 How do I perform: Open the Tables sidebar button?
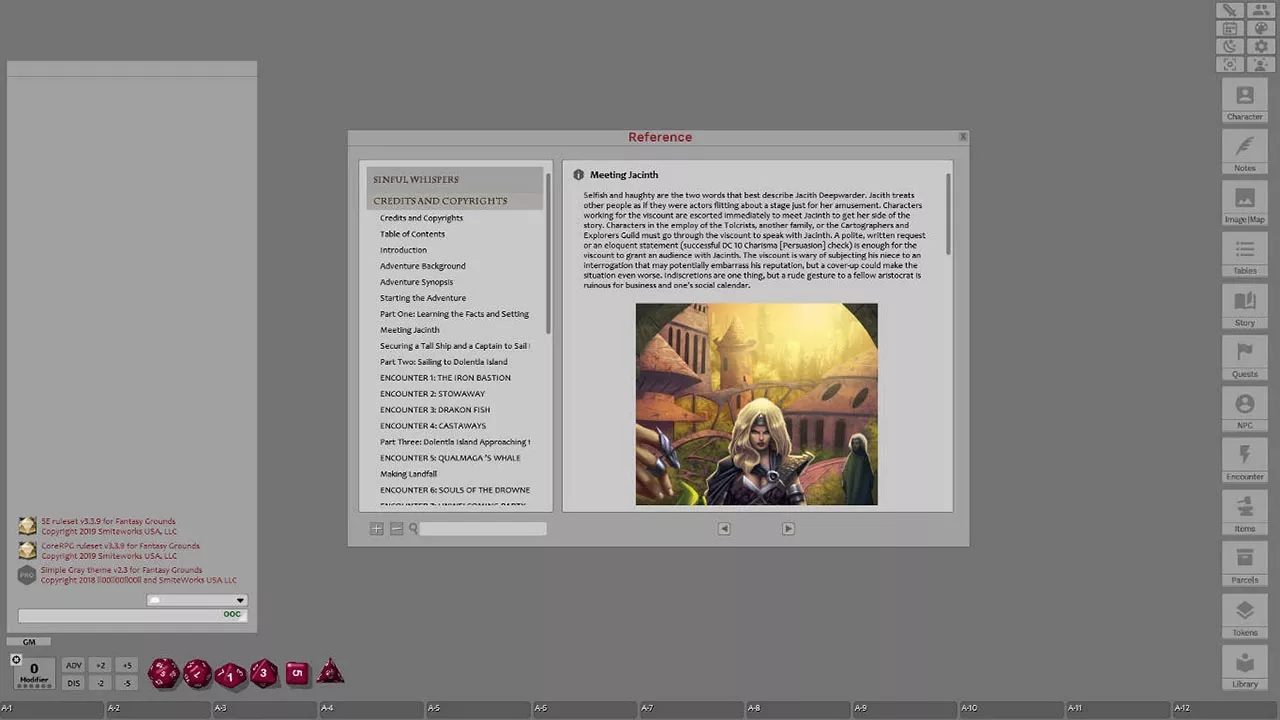pyautogui.click(x=1245, y=255)
